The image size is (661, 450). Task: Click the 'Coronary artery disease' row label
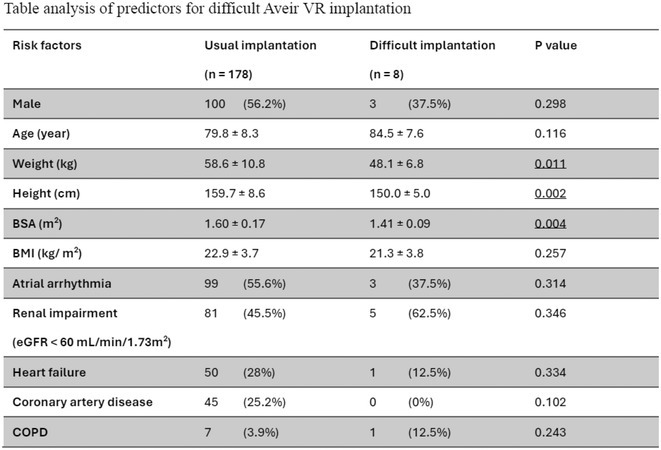click(82, 402)
